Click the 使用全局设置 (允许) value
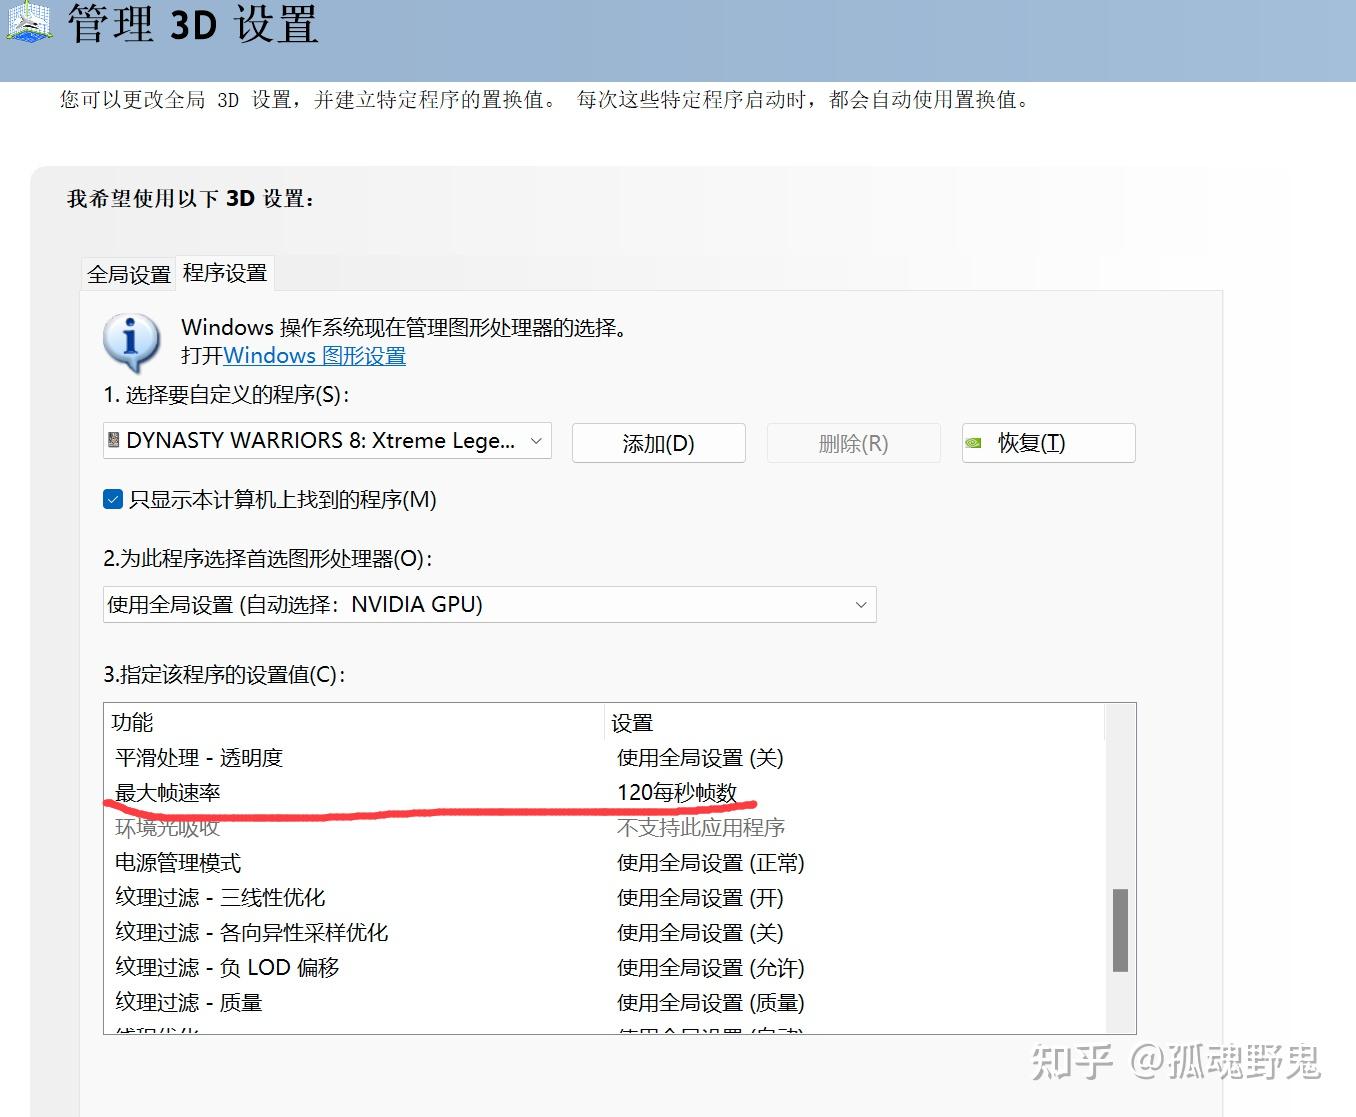Screen dimensions: 1356x1117 [711, 968]
